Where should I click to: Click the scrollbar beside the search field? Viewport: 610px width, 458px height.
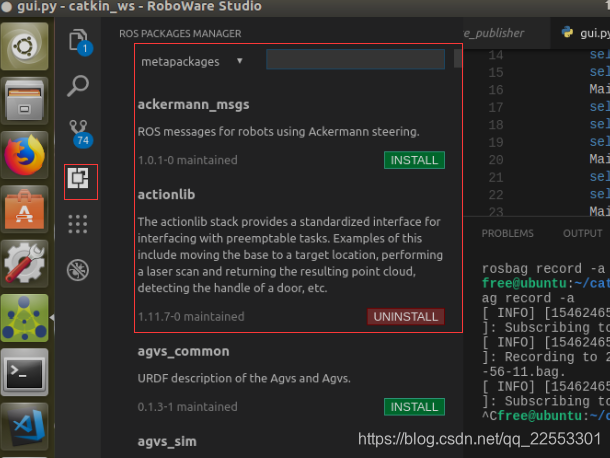click(458, 59)
